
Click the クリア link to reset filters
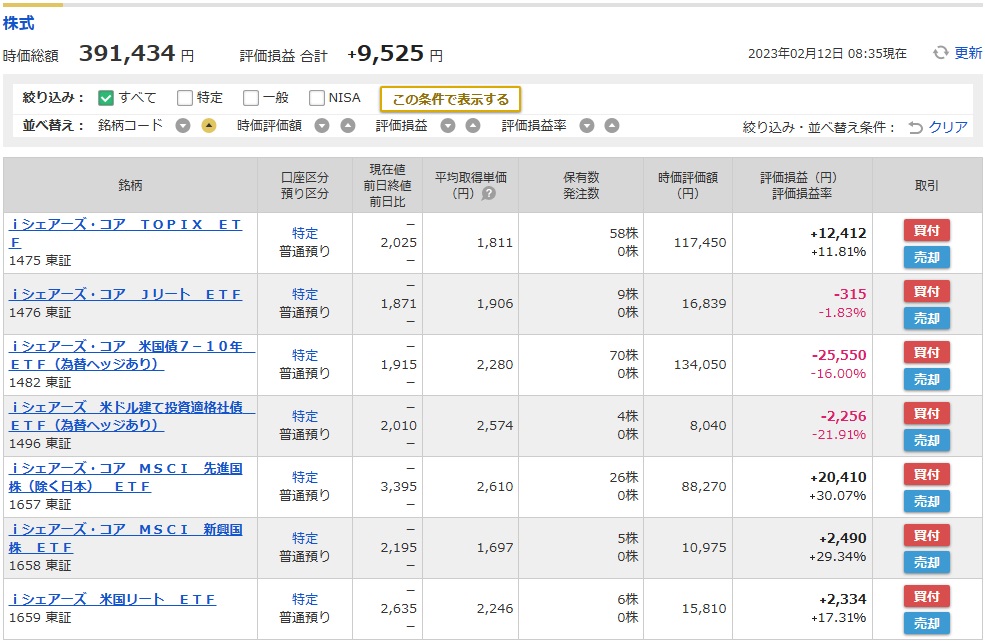pyautogui.click(x=948, y=127)
